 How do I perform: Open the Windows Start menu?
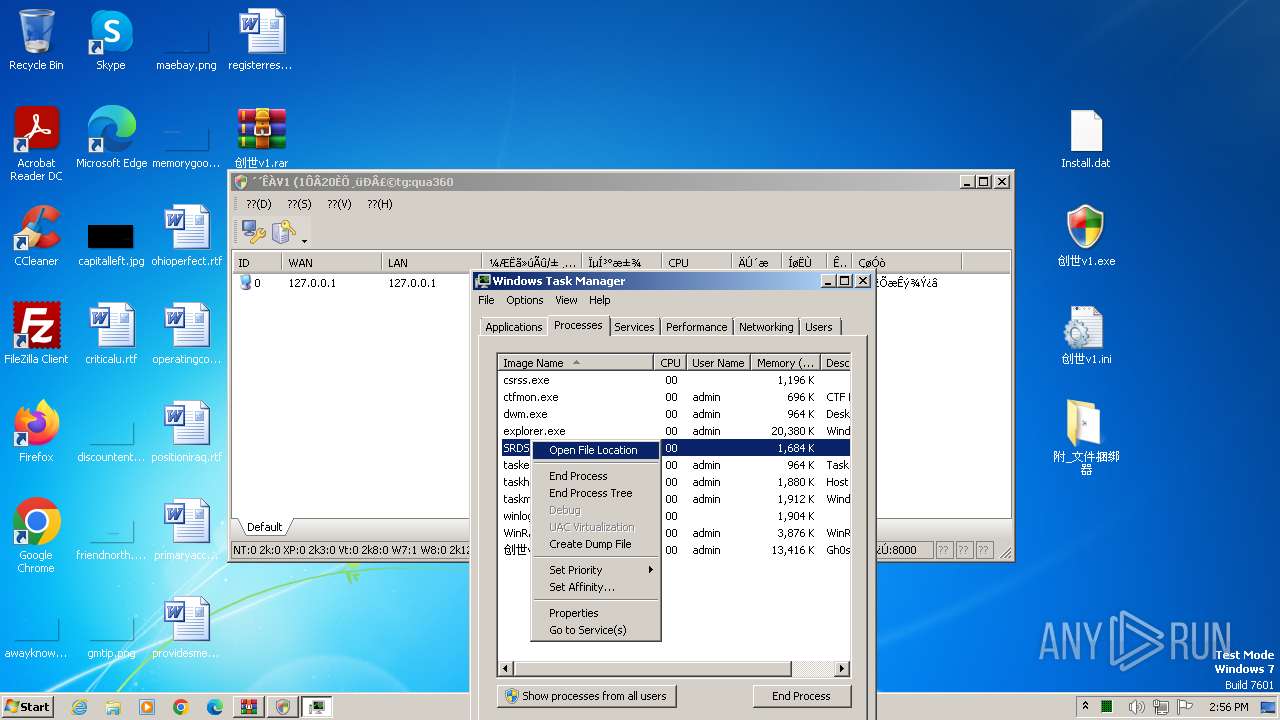pos(28,707)
